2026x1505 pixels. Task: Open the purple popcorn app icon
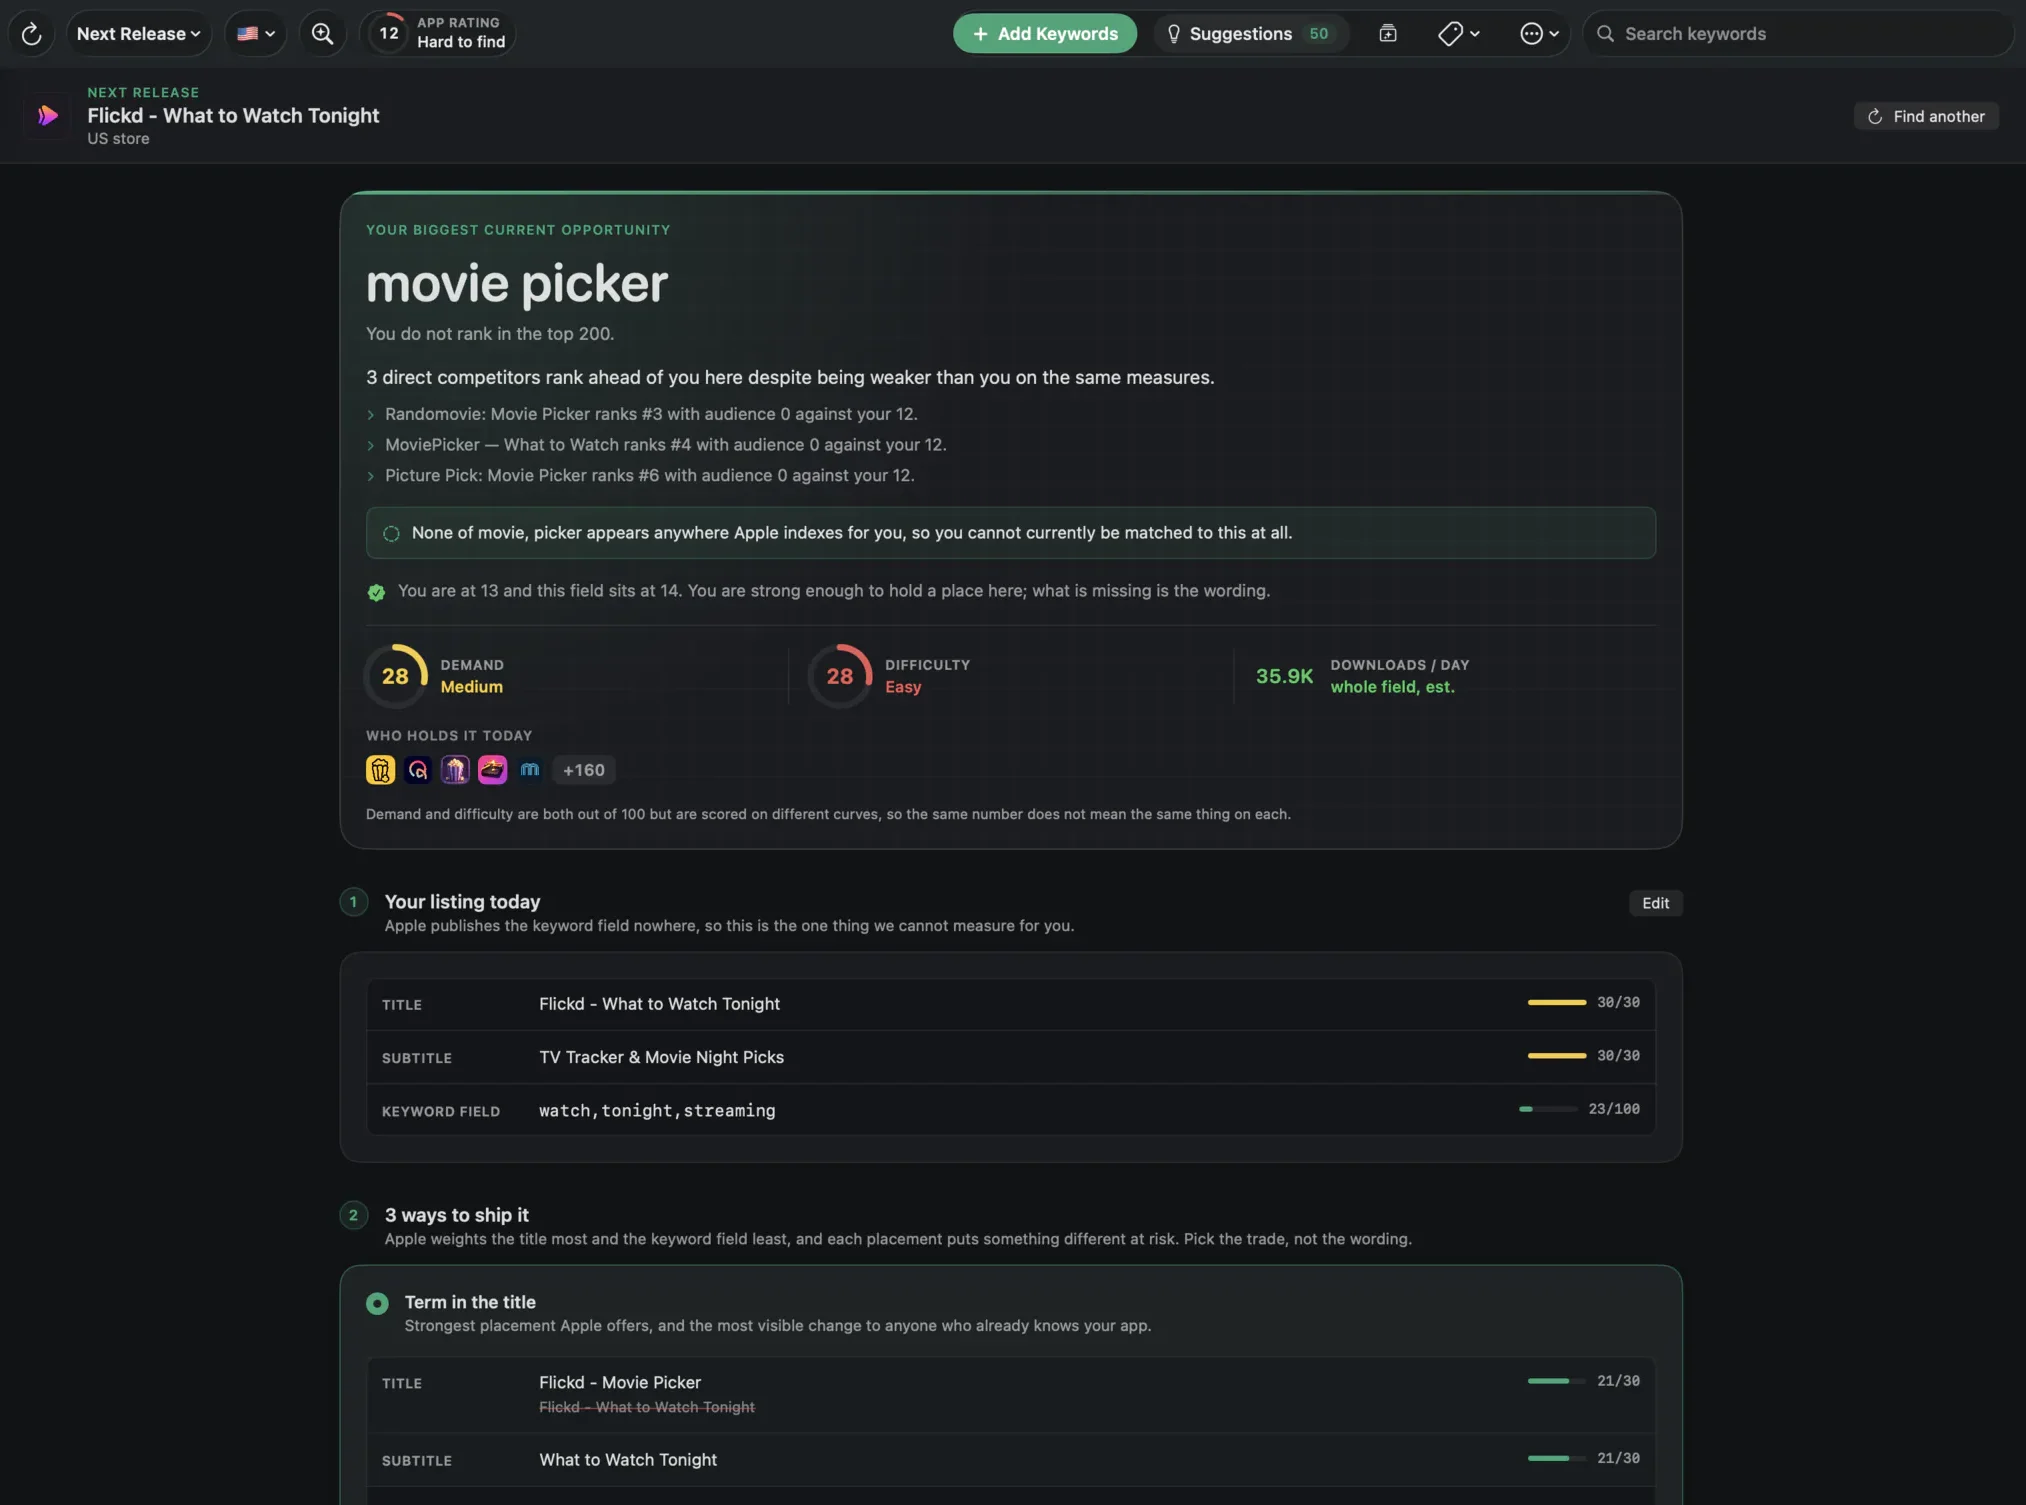[455, 770]
